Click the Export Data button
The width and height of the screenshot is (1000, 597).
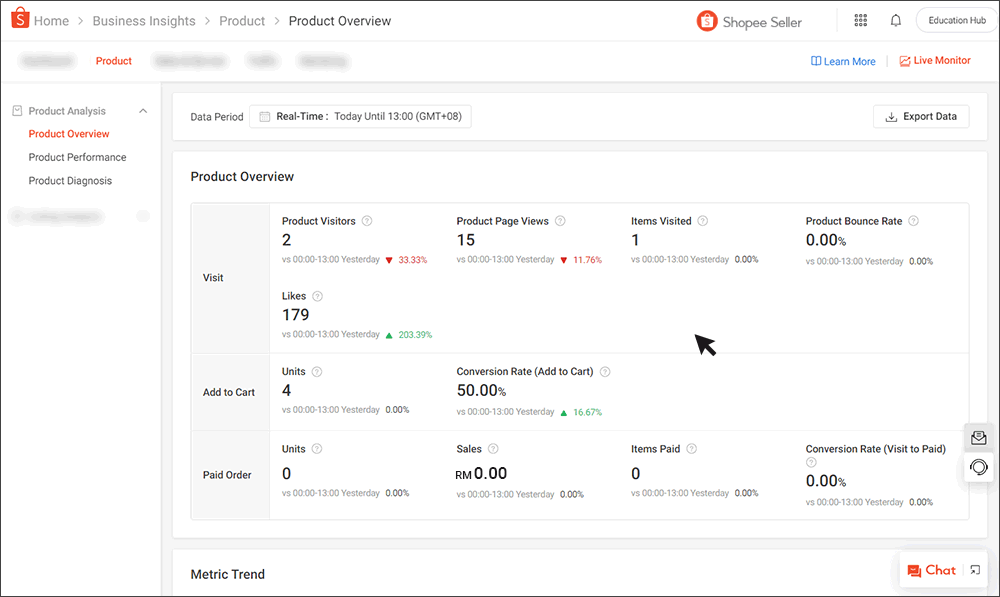click(920, 116)
